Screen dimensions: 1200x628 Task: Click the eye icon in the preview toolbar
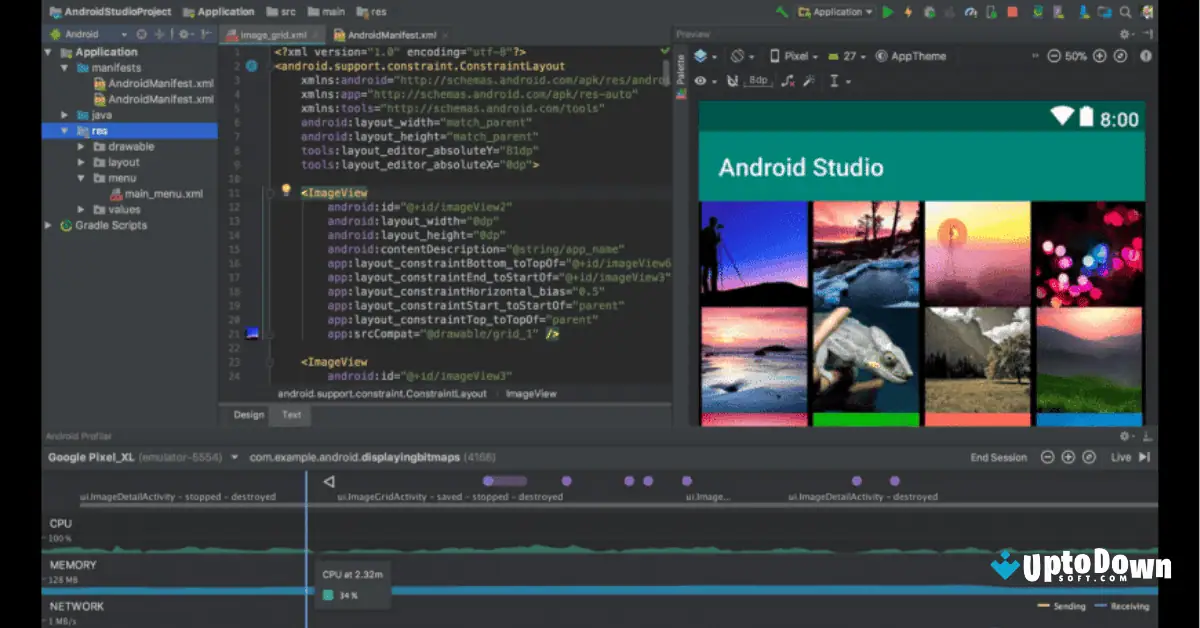click(x=700, y=81)
